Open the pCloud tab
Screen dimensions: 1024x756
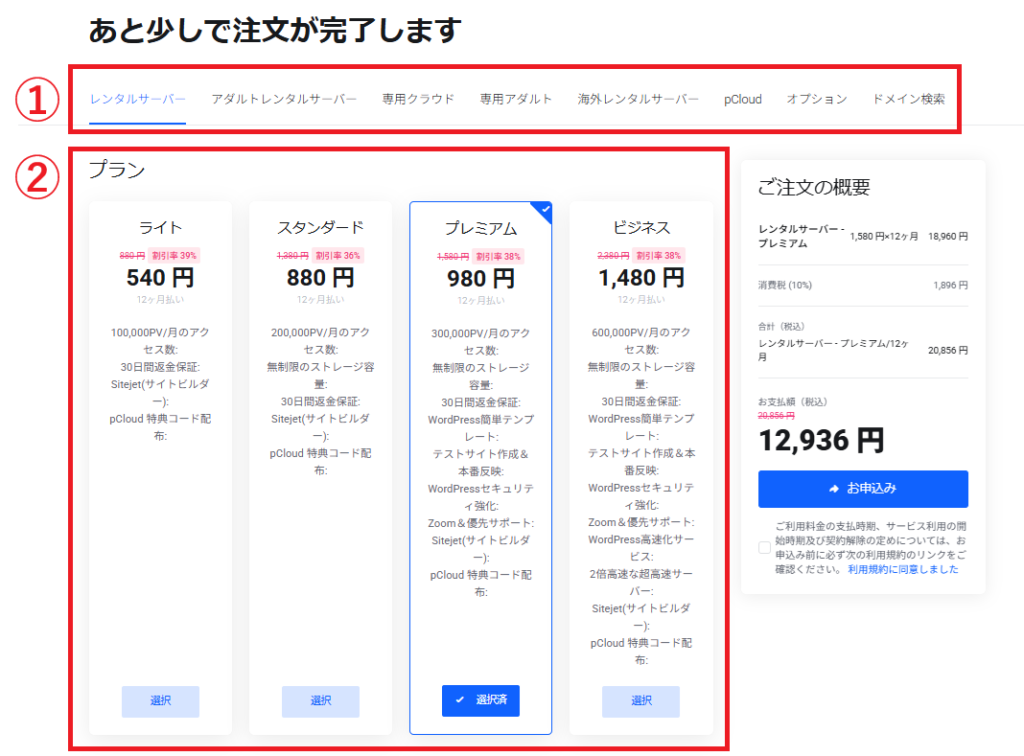pos(743,99)
